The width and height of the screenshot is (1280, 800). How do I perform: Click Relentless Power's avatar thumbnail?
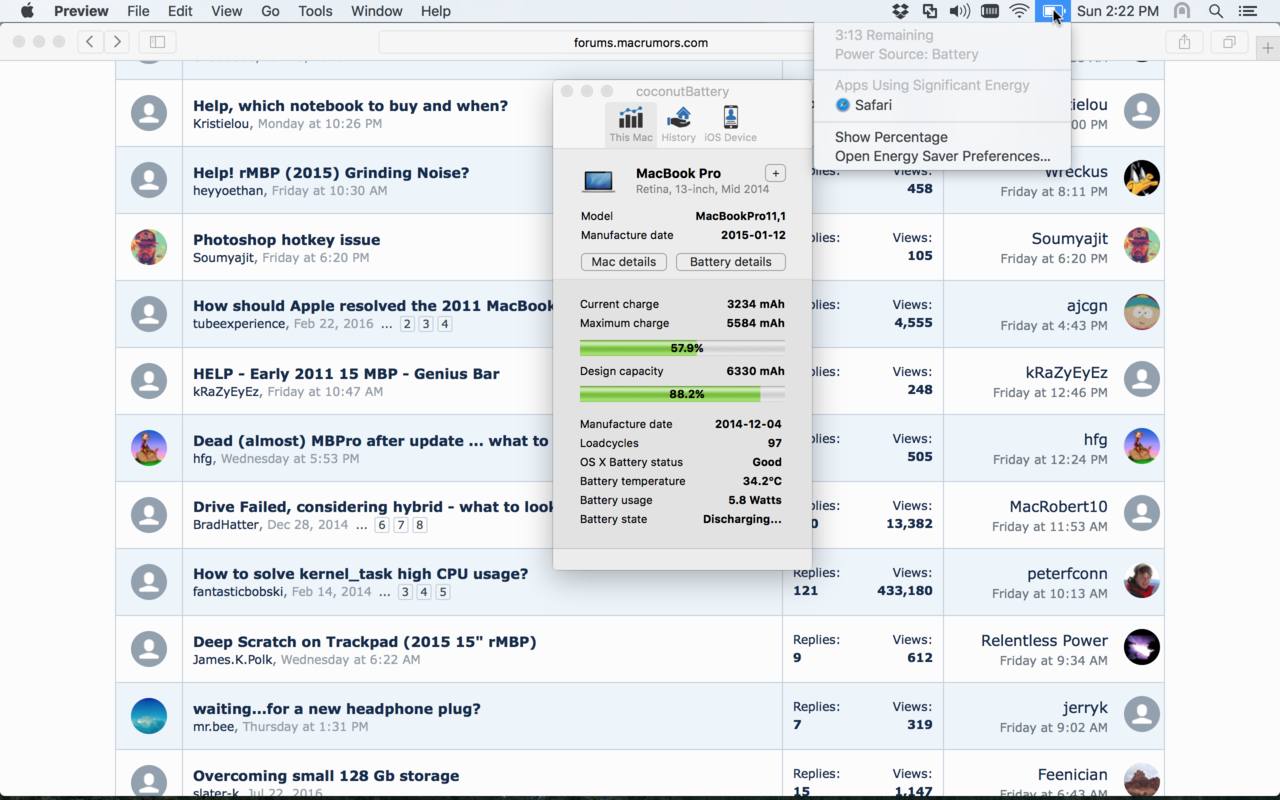point(1142,647)
